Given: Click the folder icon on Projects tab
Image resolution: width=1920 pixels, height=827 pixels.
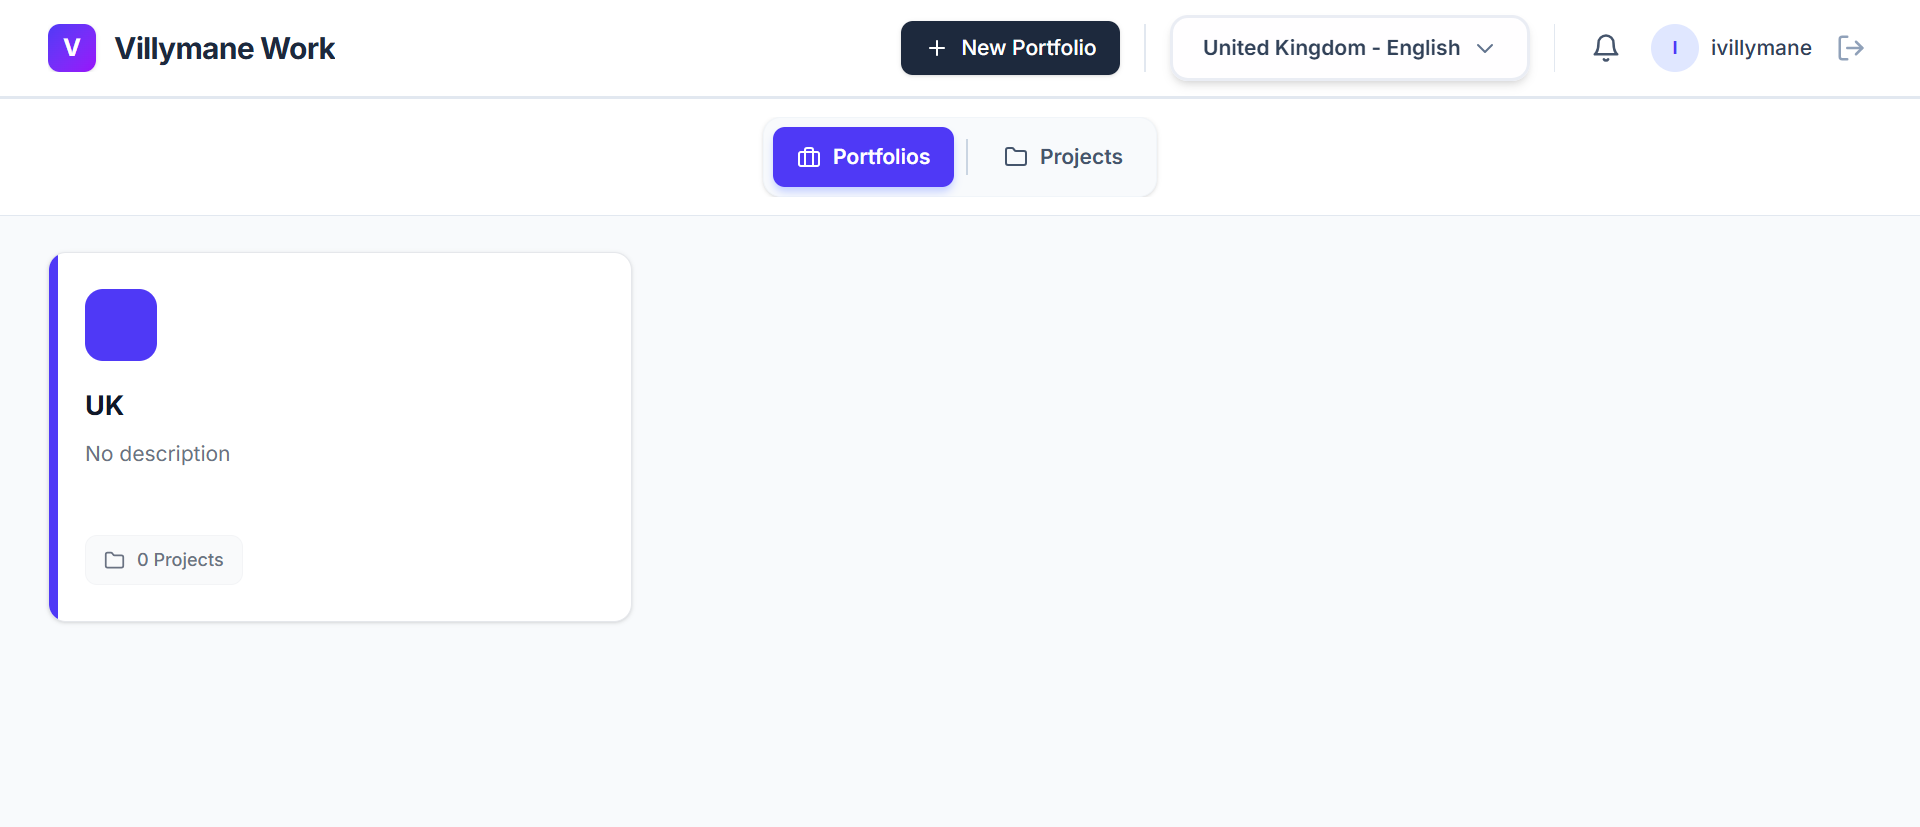Looking at the screenshot, I should pyautogui.click(x=1015, y=157).
